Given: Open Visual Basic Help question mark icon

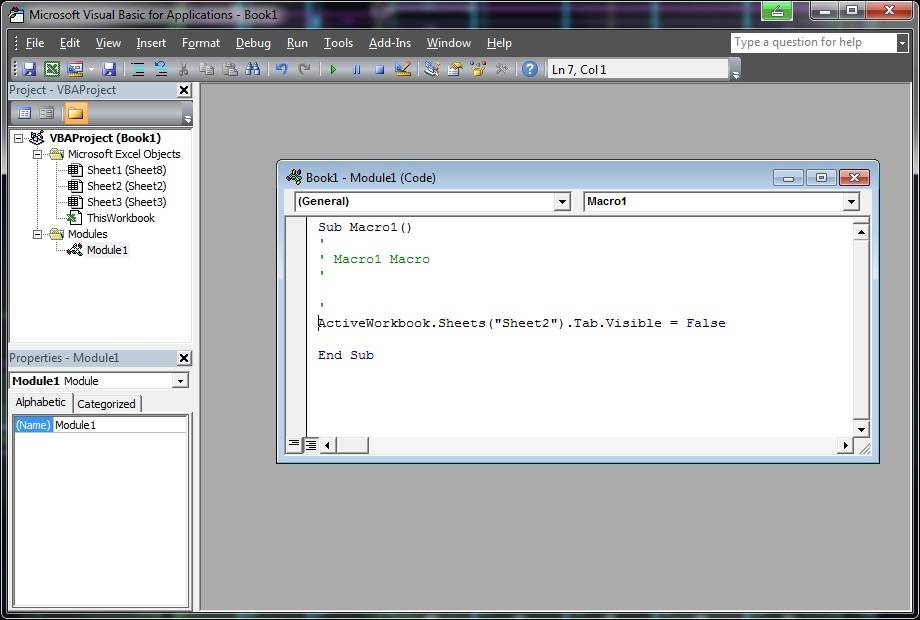Looking at the screenshot, I should pyautogui.click(x=530, y=69).
